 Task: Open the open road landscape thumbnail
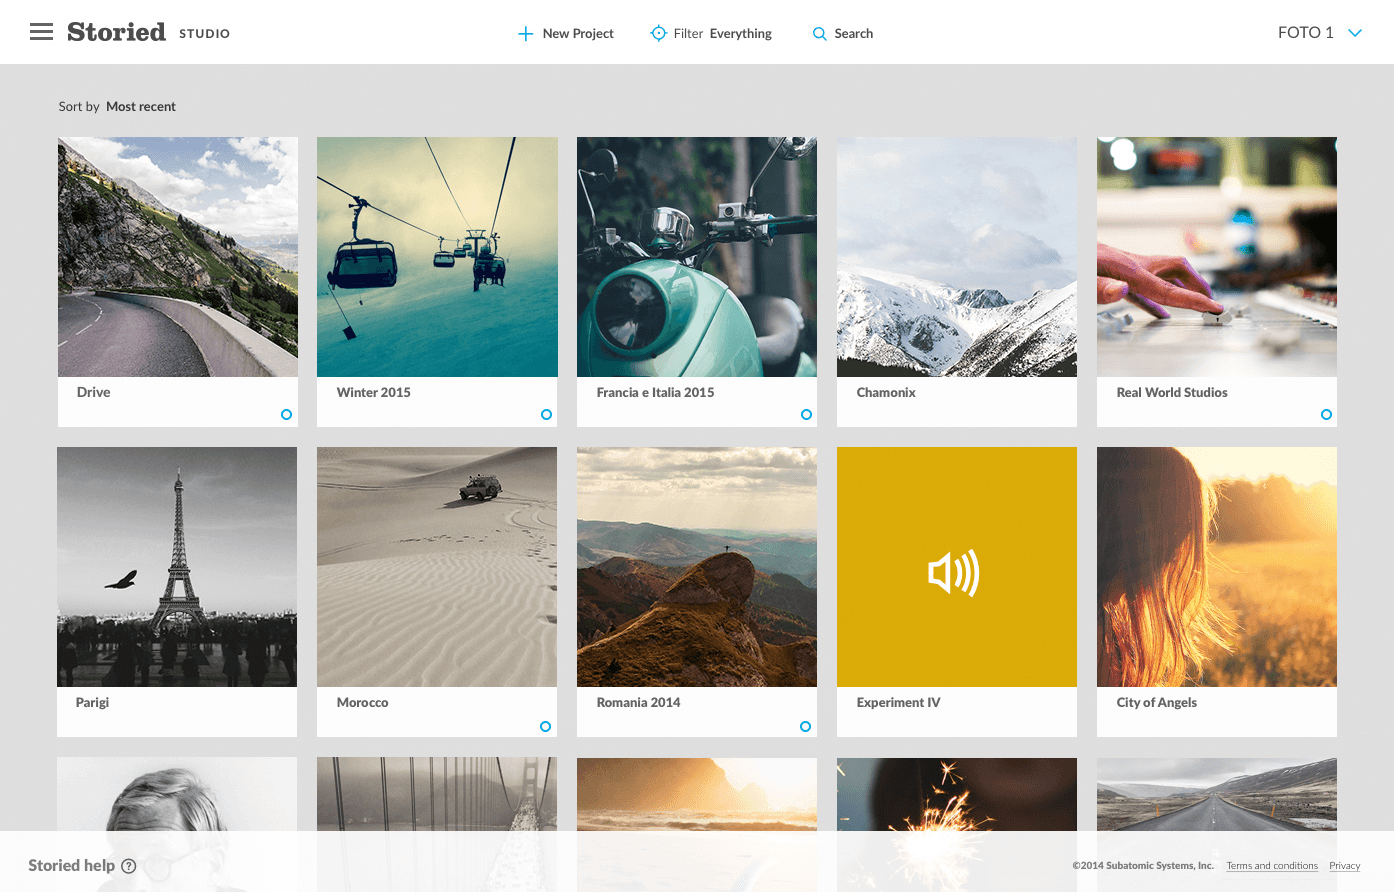pos(1217,824)
